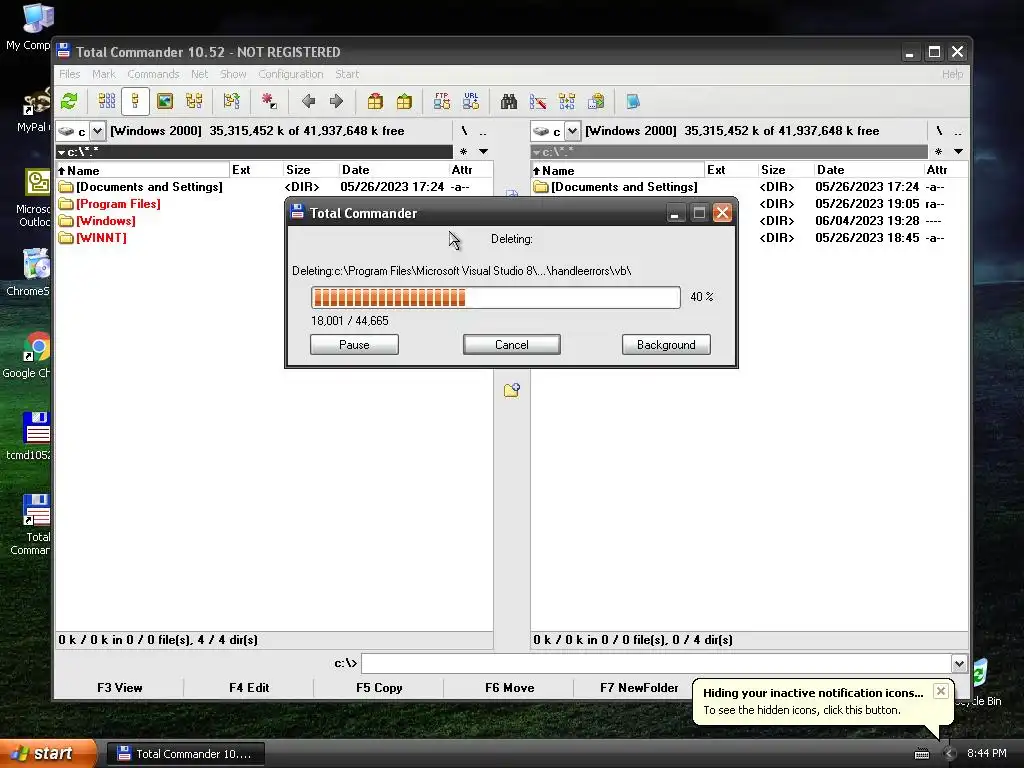1024x768 pixels.
Task: Open the FTP connect icon
Action: click(441, 101)
